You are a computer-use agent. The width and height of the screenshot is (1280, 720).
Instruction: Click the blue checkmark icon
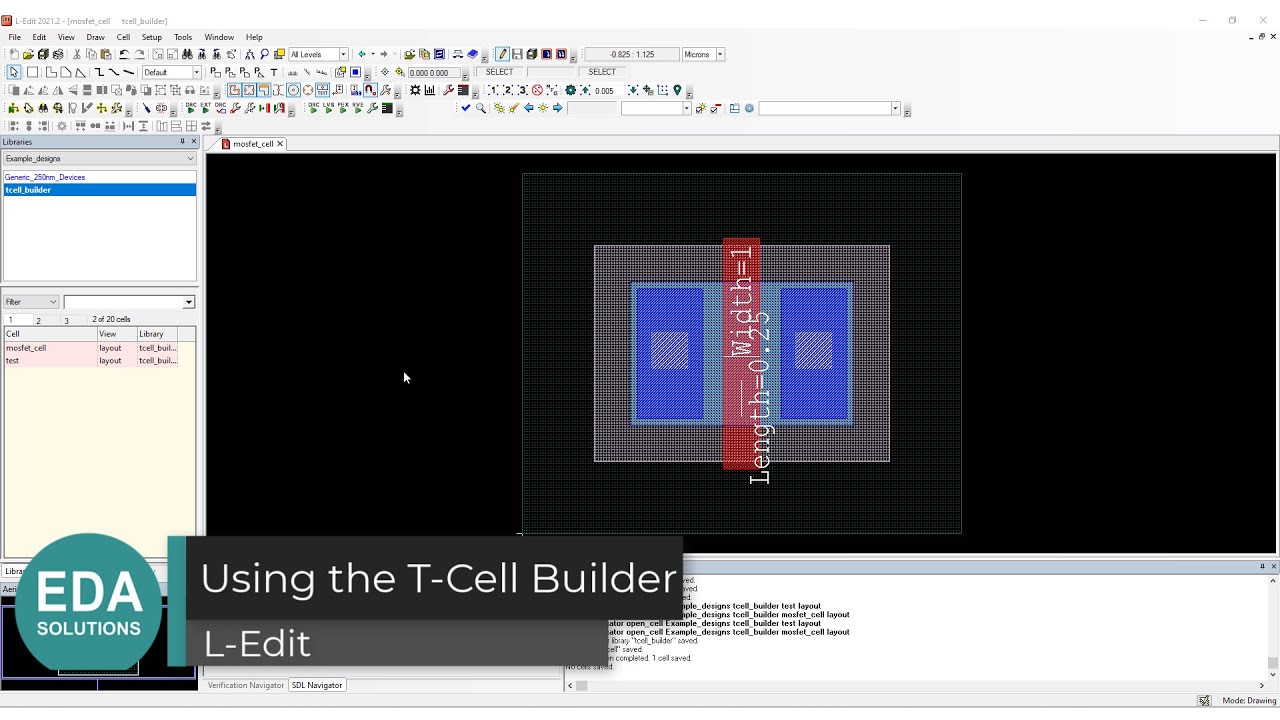(466, 108)
